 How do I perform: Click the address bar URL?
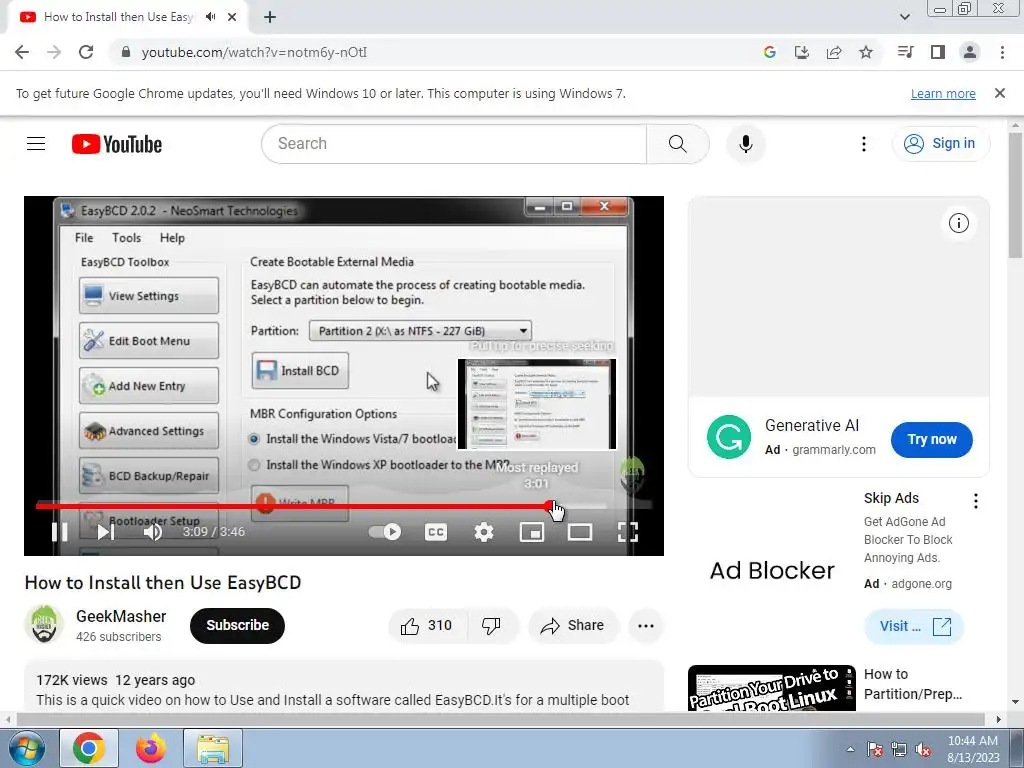[255, 52]
